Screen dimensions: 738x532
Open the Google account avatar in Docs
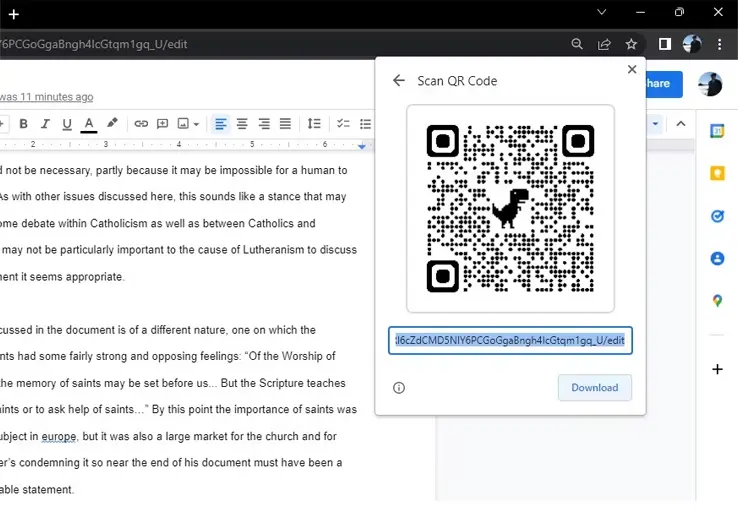(710, 84)
